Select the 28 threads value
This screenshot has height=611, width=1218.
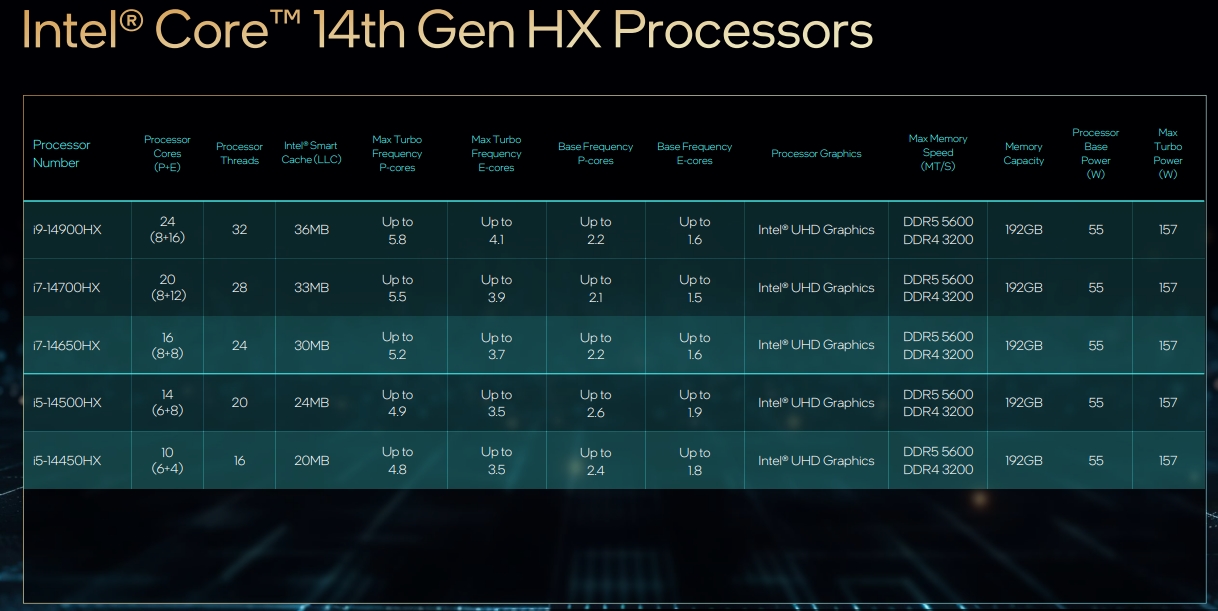coord(239,288)
